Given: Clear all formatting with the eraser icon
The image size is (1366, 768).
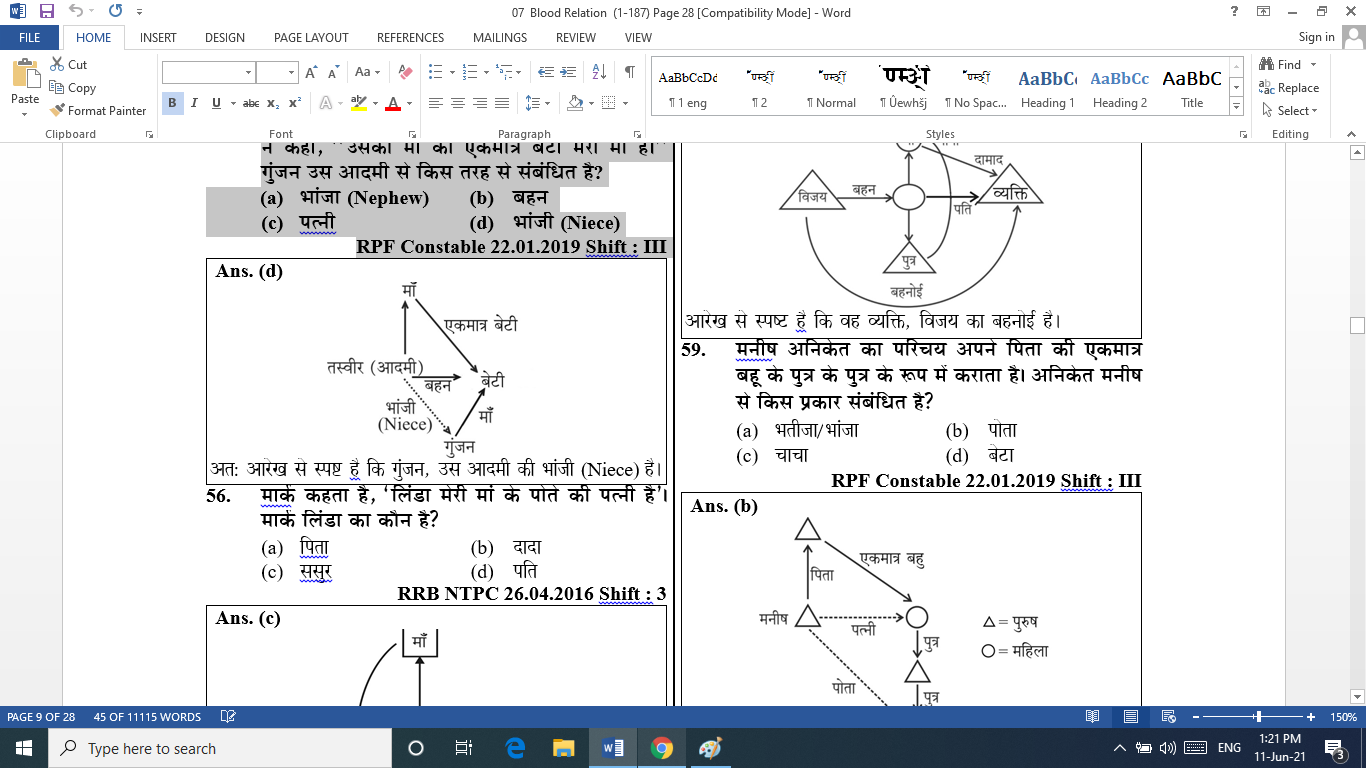Looking at the screenshot, I should pos(405,72).
